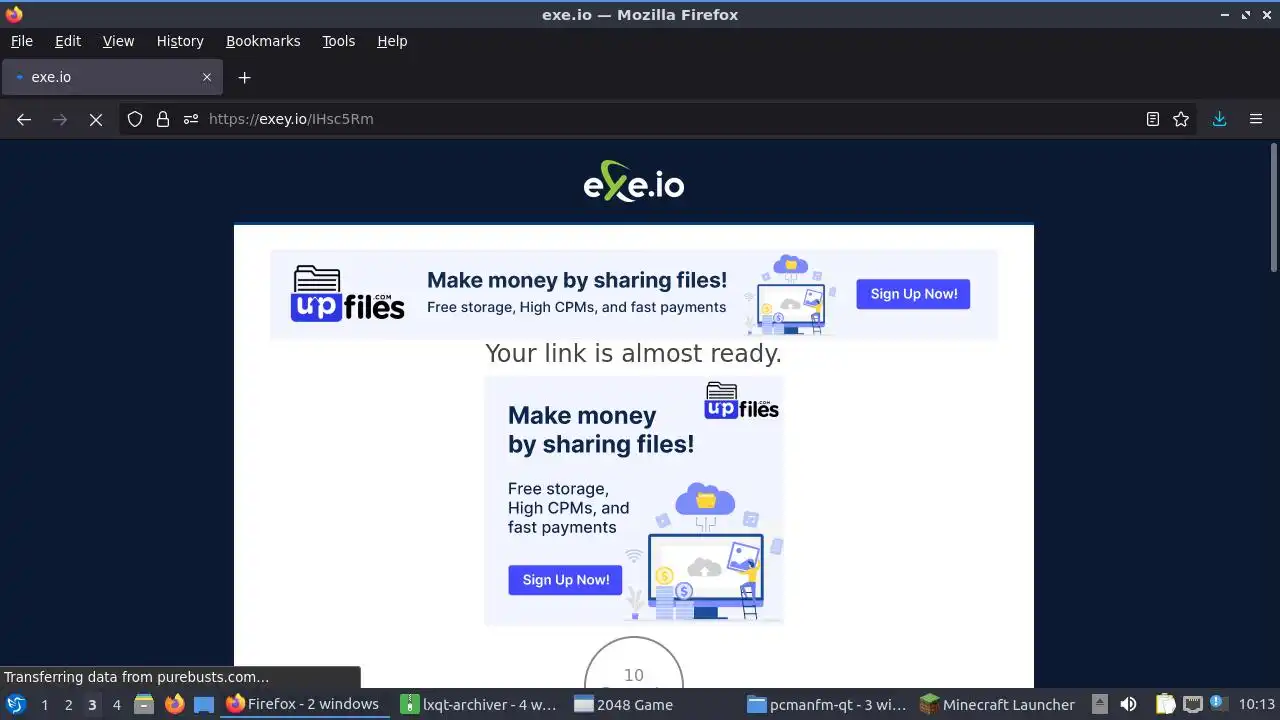Viewport: 1280px width, 720px height.
Task: Switch to the lxqt-archiver taskbar entry
Action: coord(480,704)
